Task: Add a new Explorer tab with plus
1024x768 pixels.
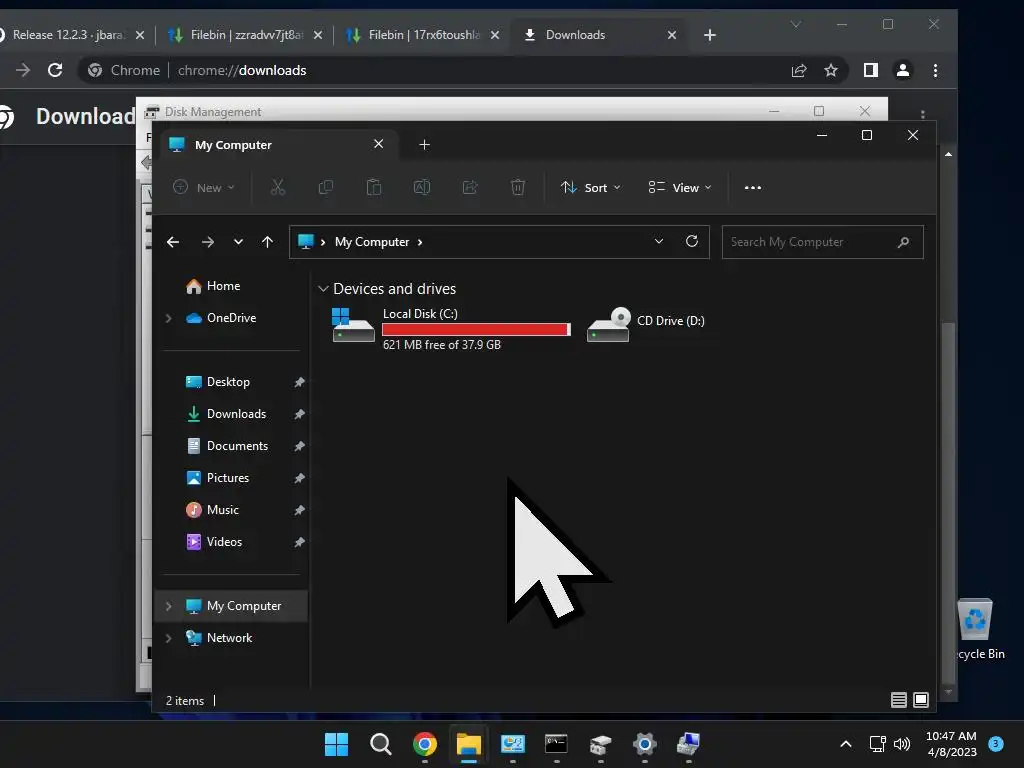Action: point(424,144)
